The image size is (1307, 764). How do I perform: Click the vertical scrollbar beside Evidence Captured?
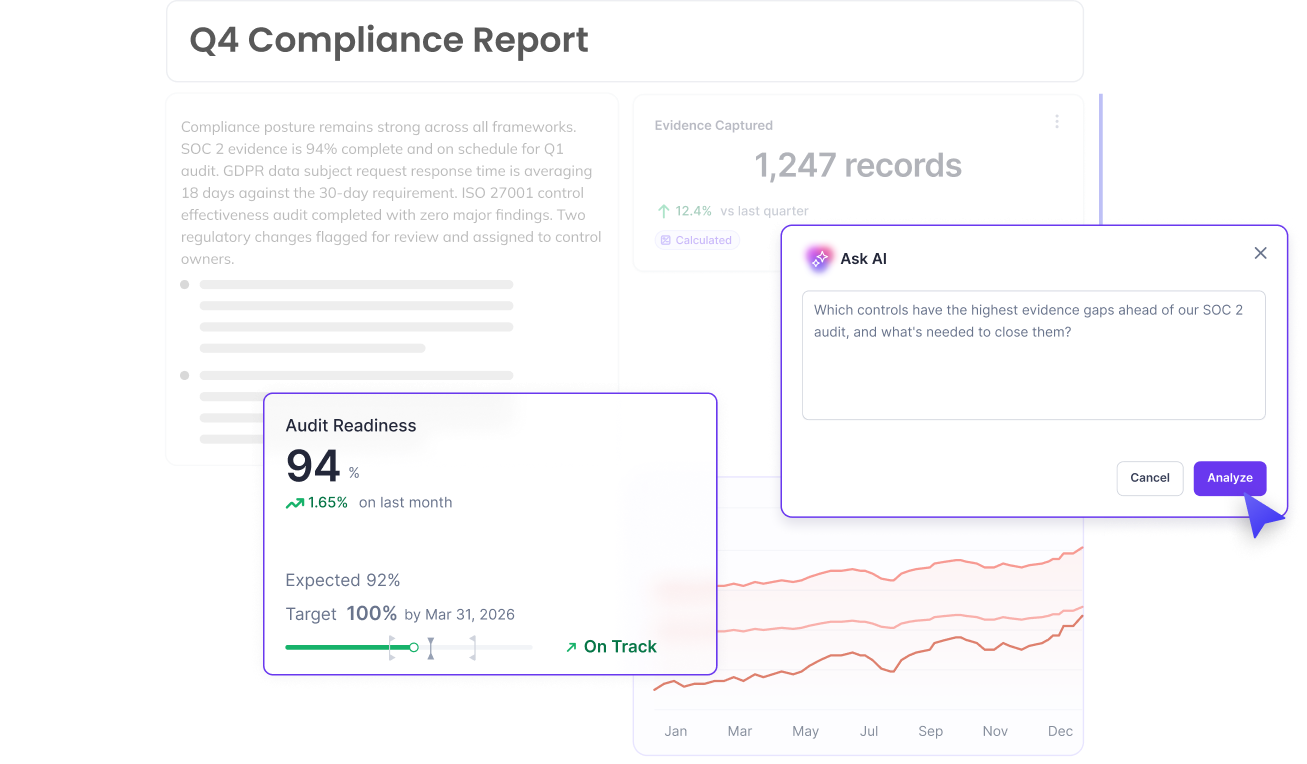coord(1101,160)
